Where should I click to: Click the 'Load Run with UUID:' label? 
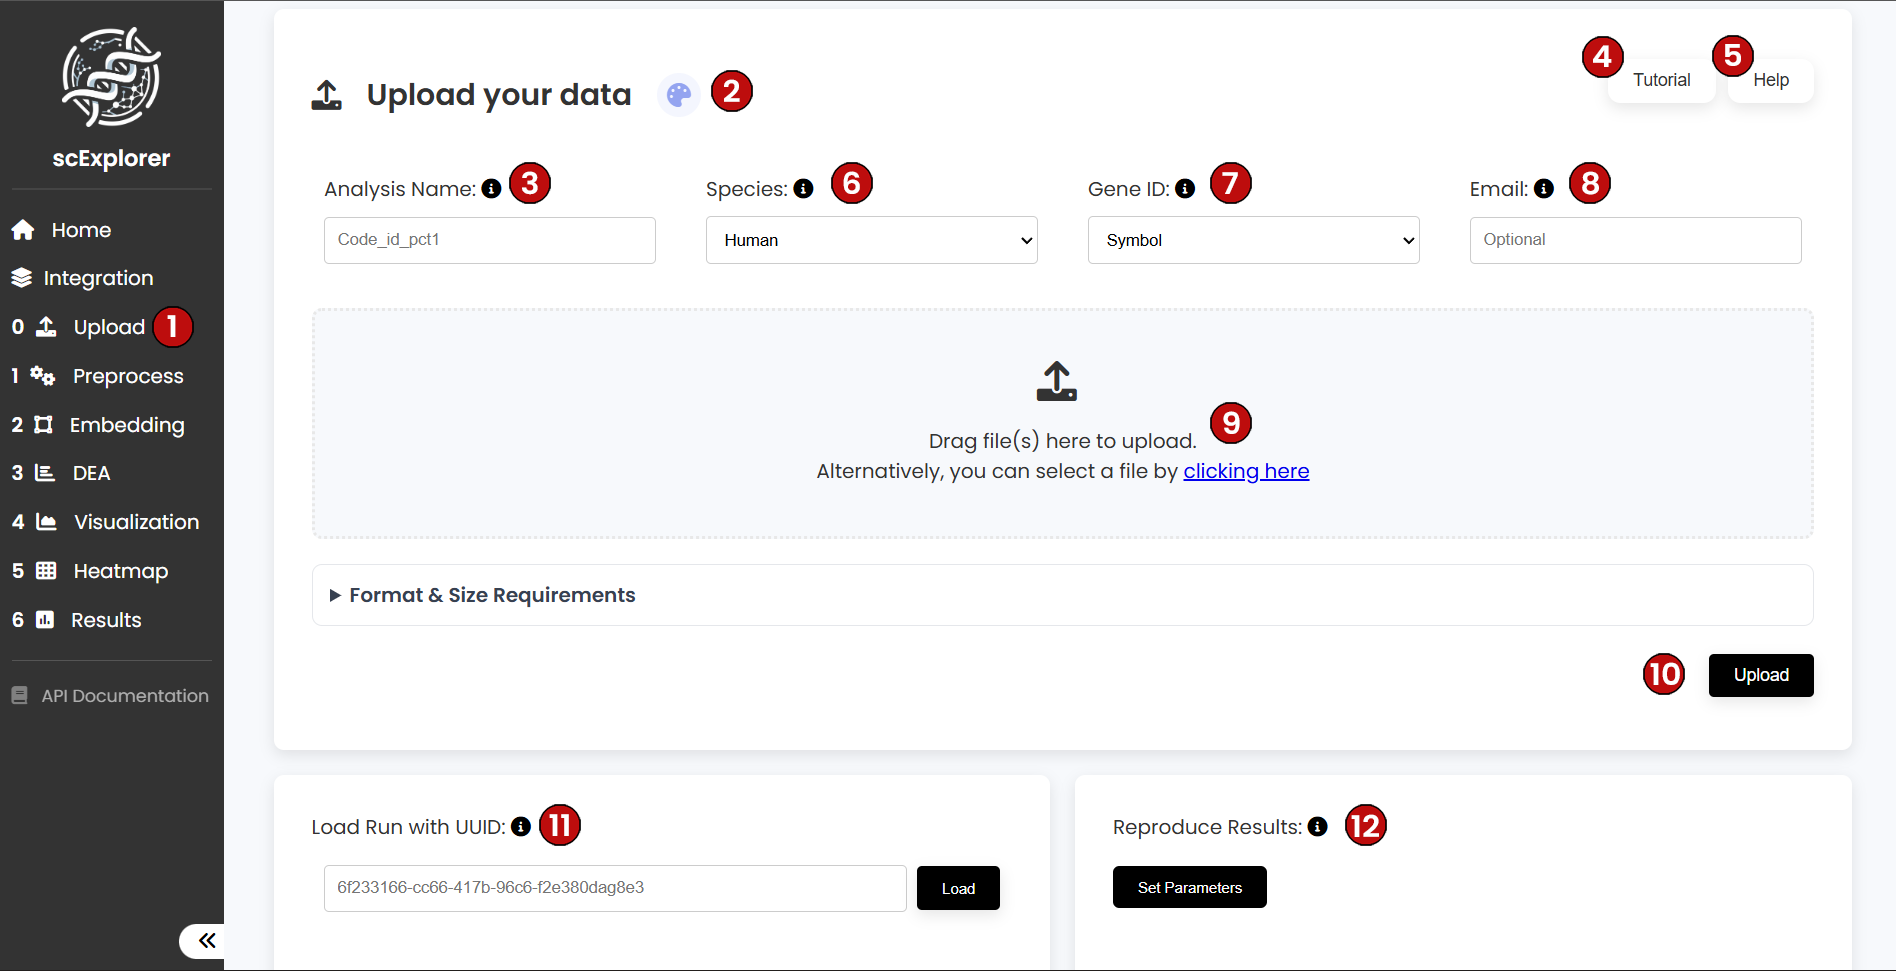click(408, 827)
